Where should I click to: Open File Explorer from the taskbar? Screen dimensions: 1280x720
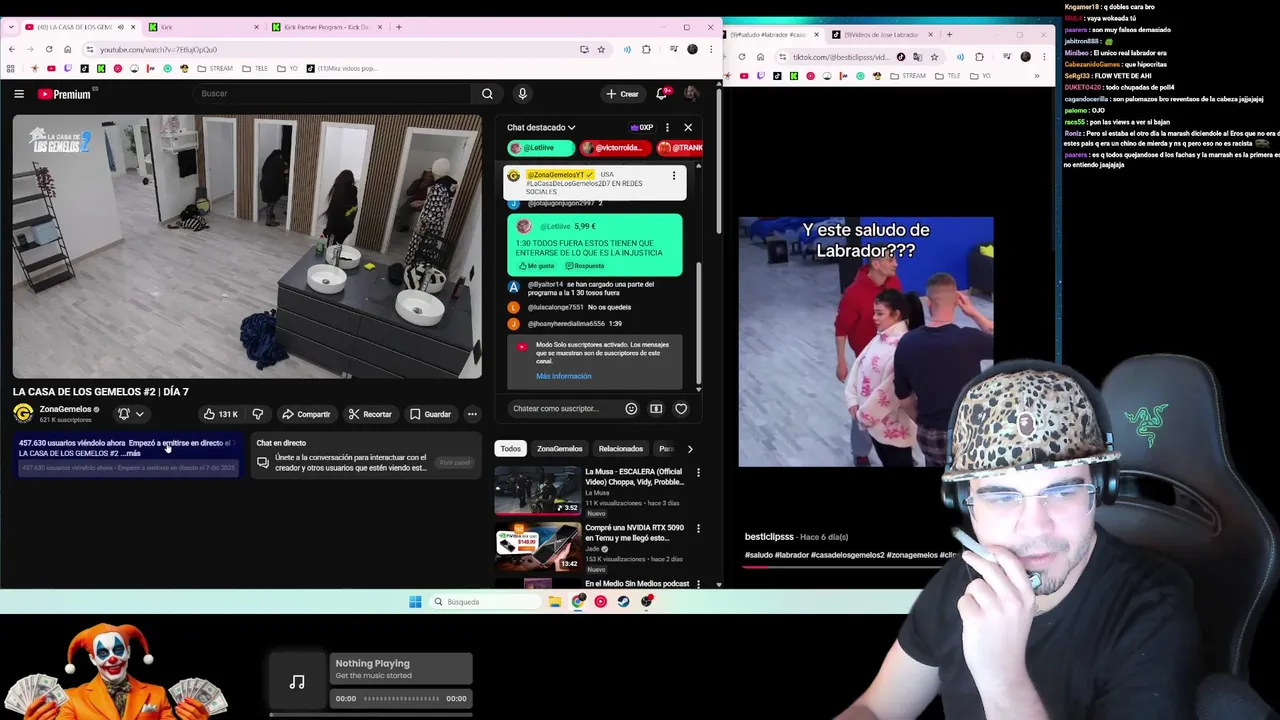click(555, 602)
